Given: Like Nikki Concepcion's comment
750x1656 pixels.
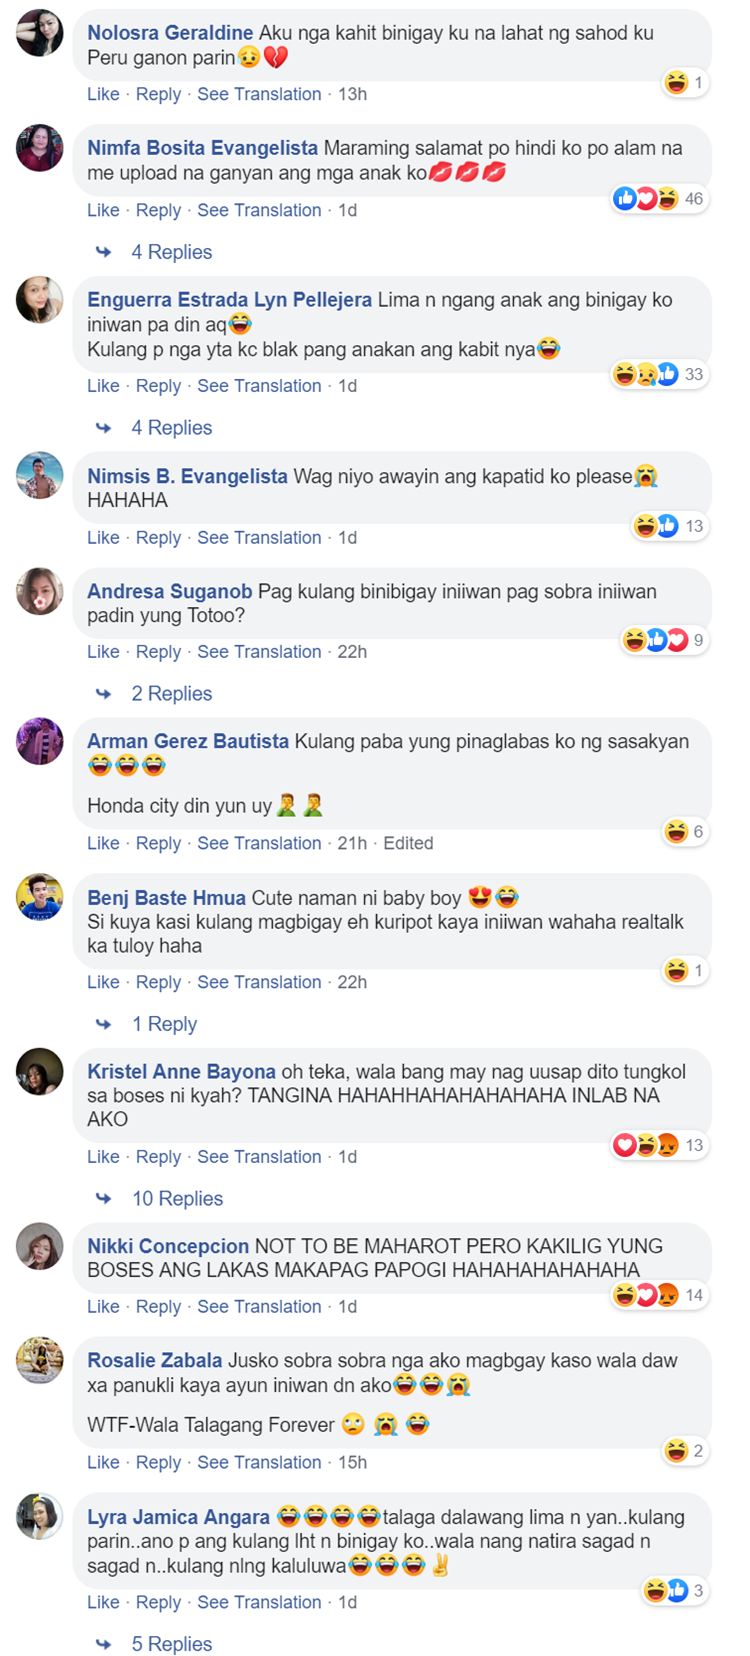Looking at the screenshot, I should tap(103, 1306).
